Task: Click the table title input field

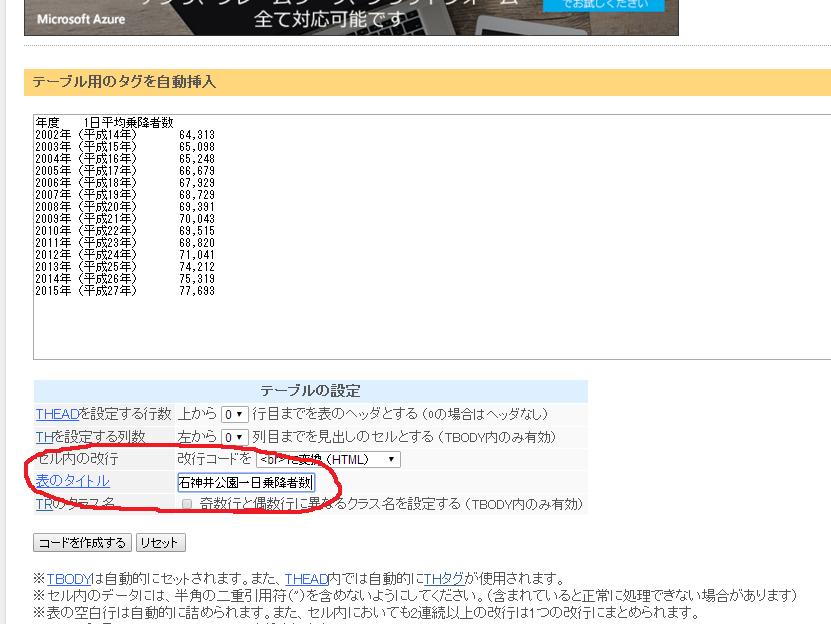Action: click(x=246, y=482)
